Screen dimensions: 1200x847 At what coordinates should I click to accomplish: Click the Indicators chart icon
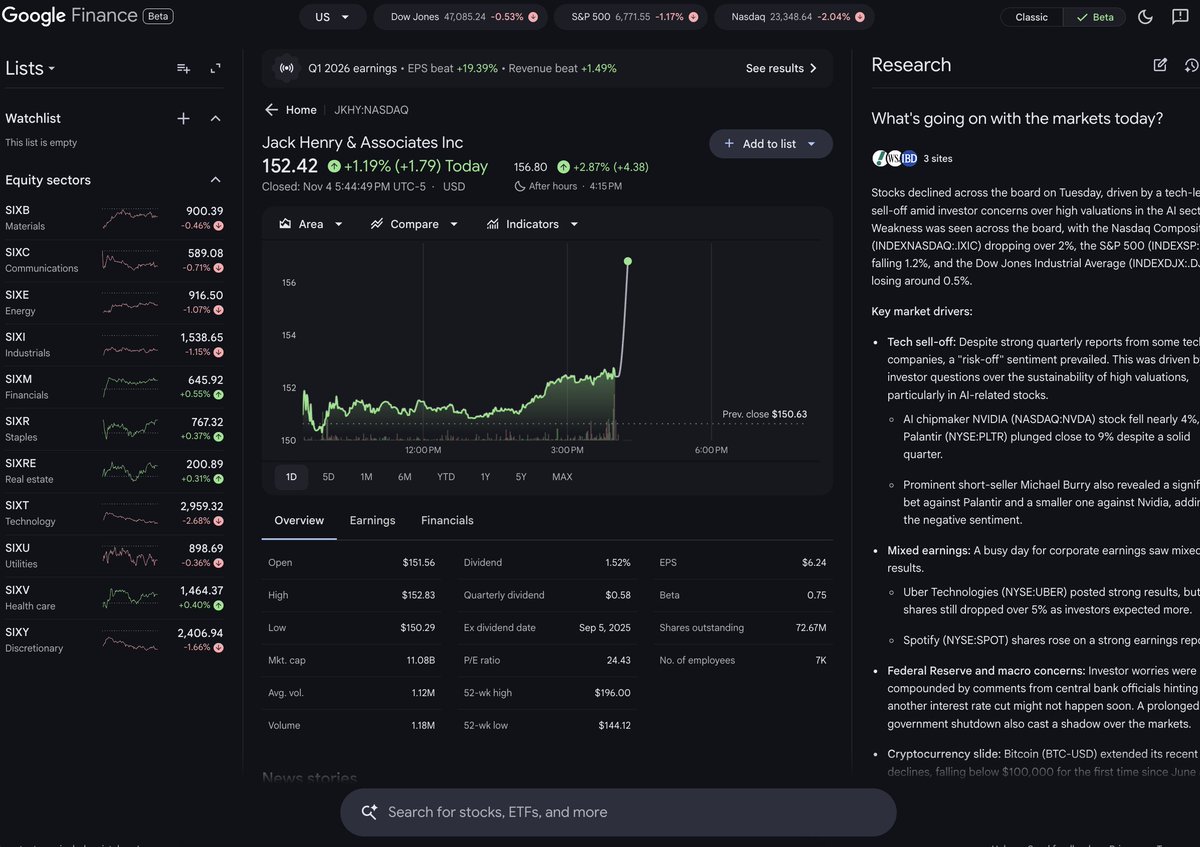493,224
